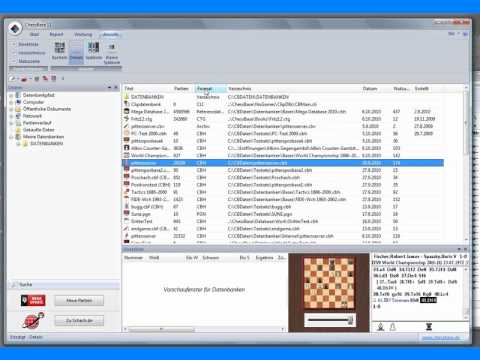Click the Fritz12.ctg book icon
480x360 pixels.
point(127,119)
